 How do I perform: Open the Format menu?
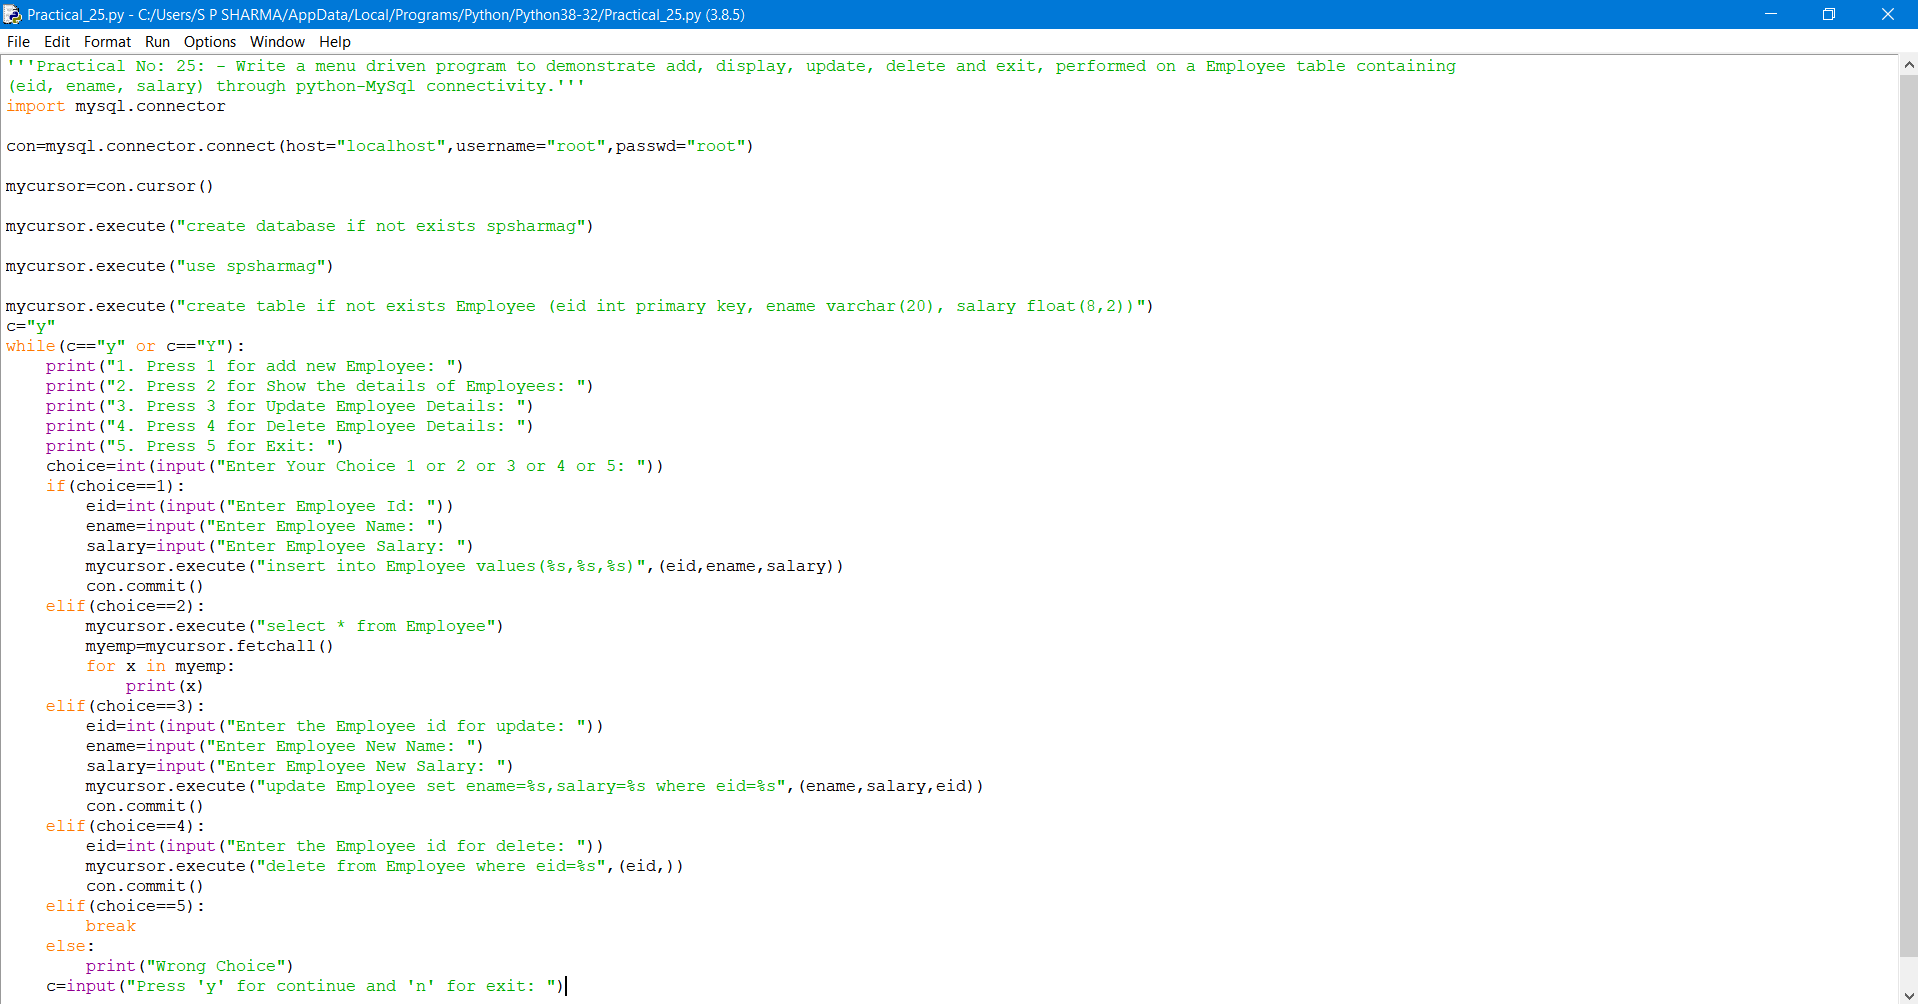pos(106,42)
